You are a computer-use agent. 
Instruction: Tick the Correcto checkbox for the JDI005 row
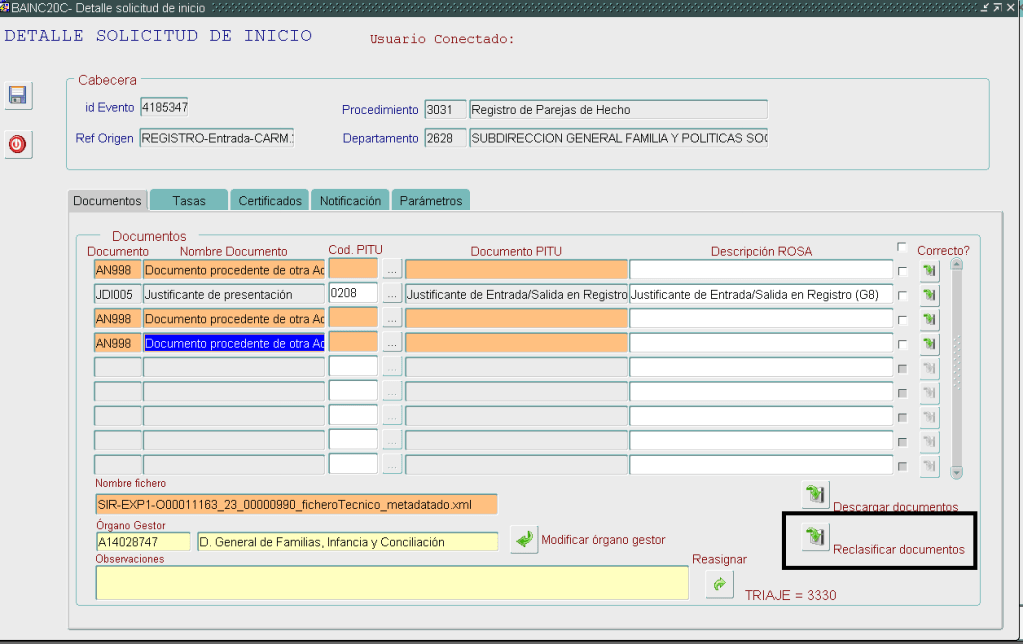coord(903,296)
